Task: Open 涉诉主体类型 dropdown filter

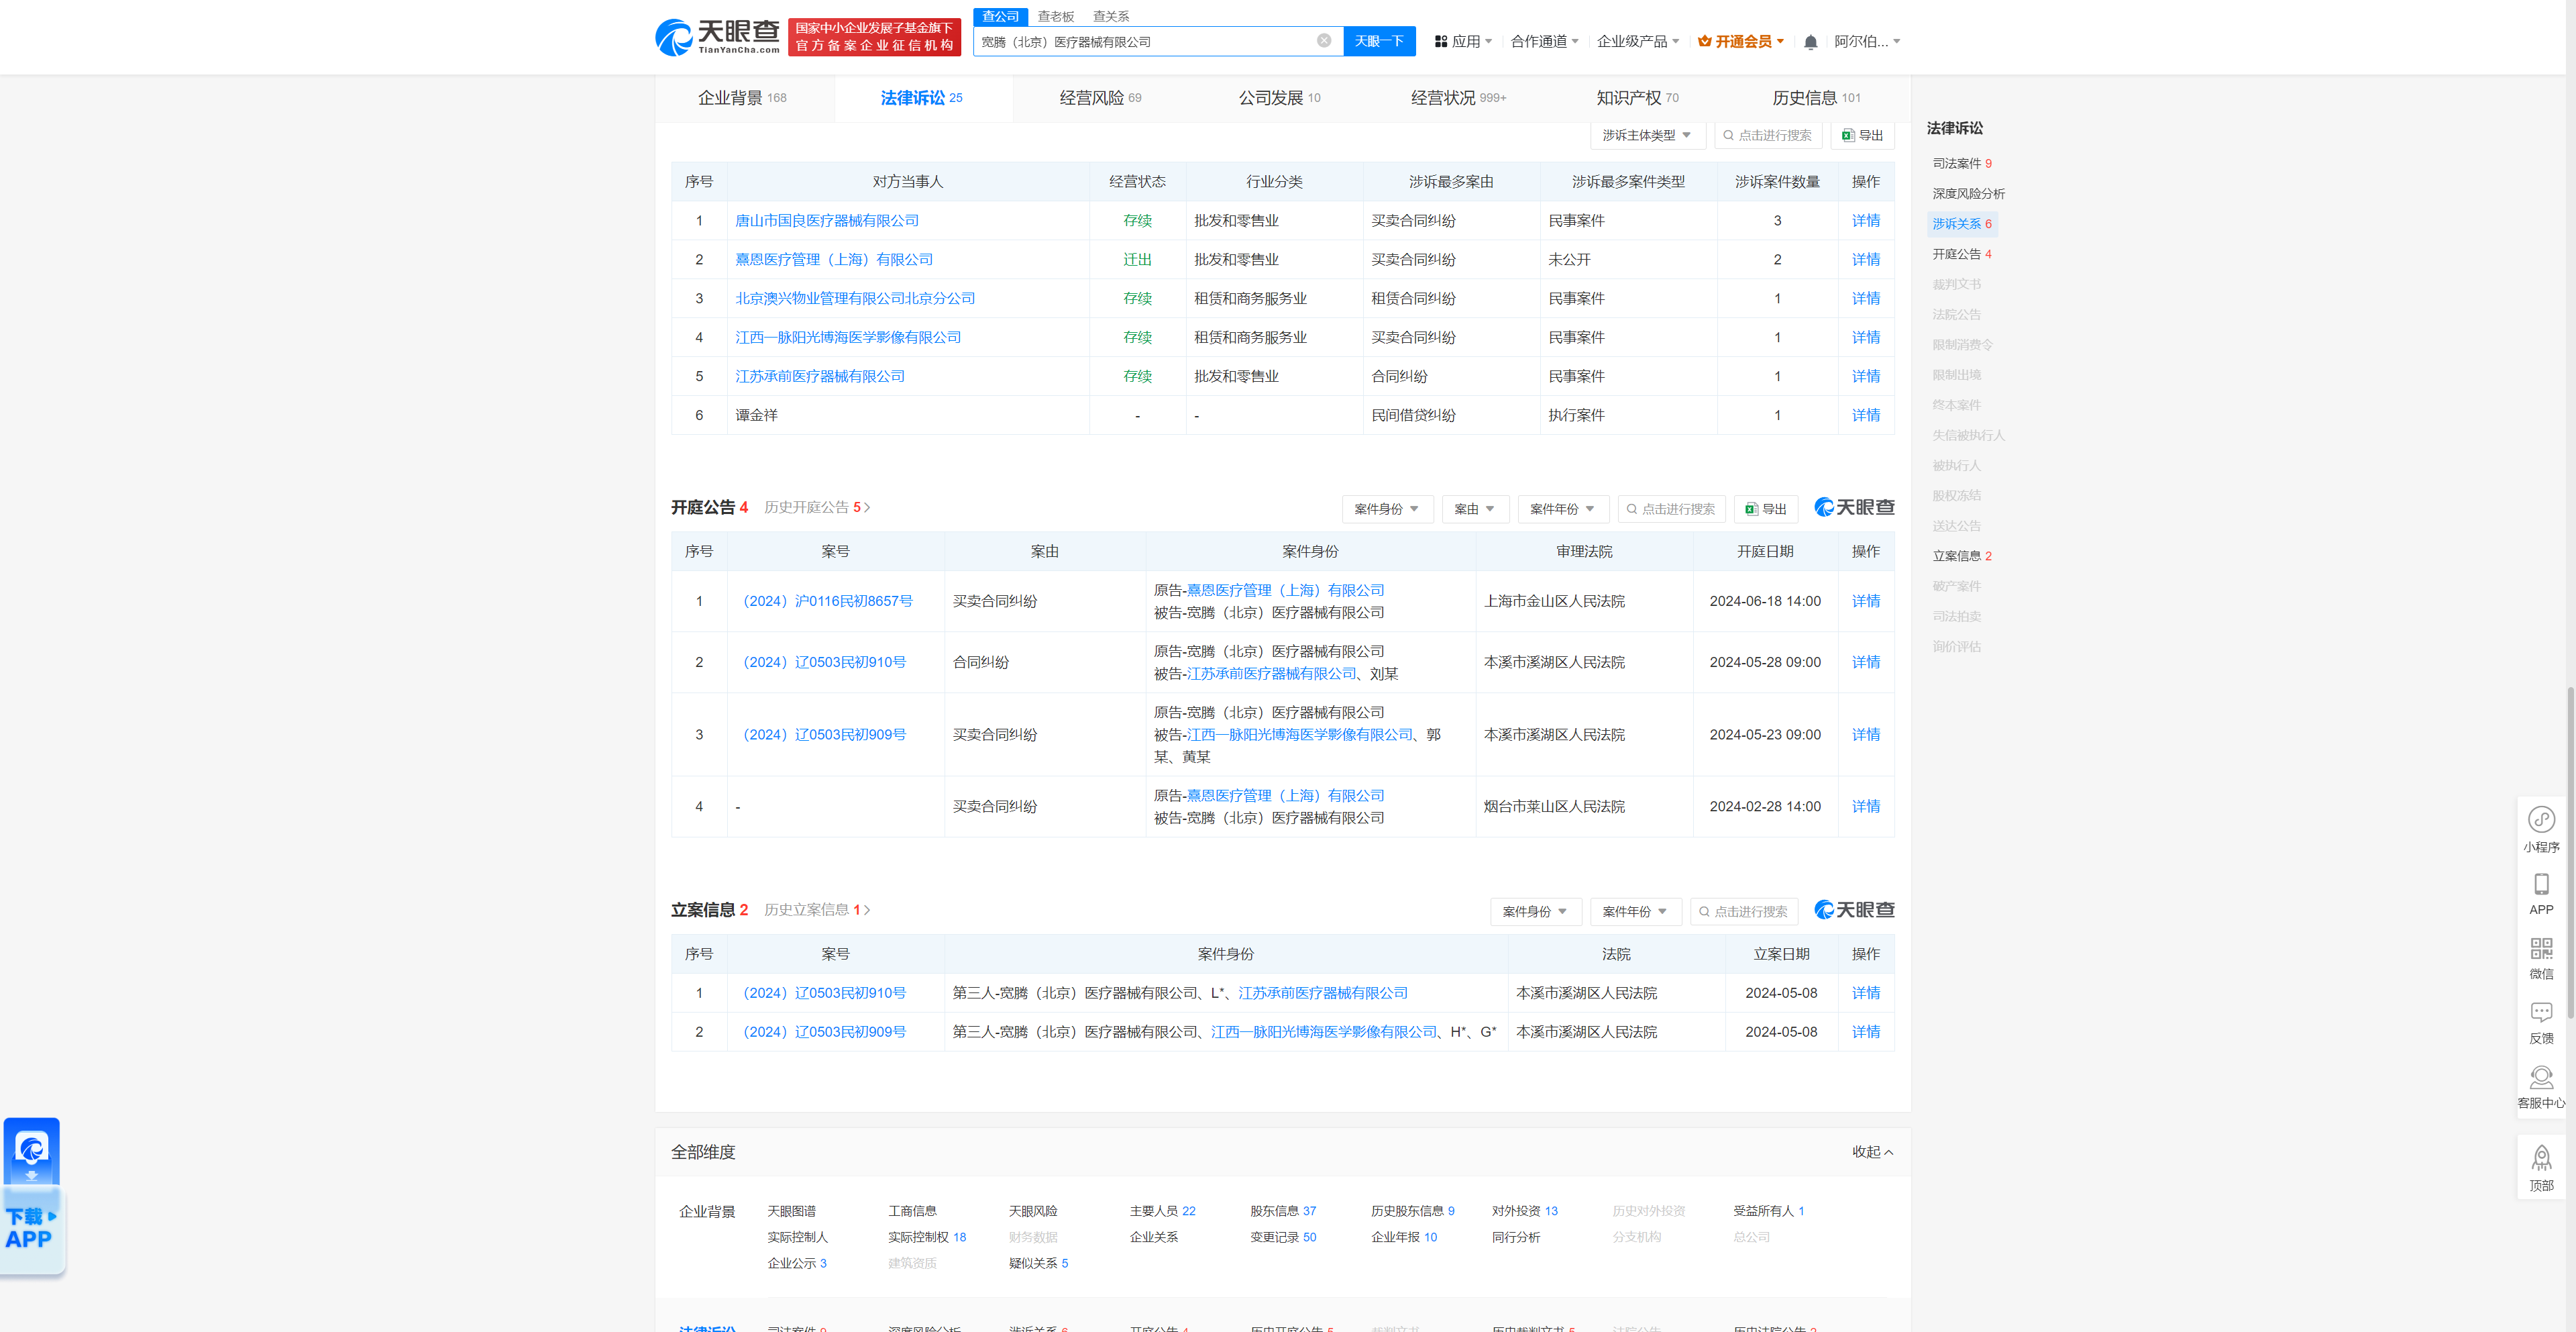Action: click(x=1647, y=135)
